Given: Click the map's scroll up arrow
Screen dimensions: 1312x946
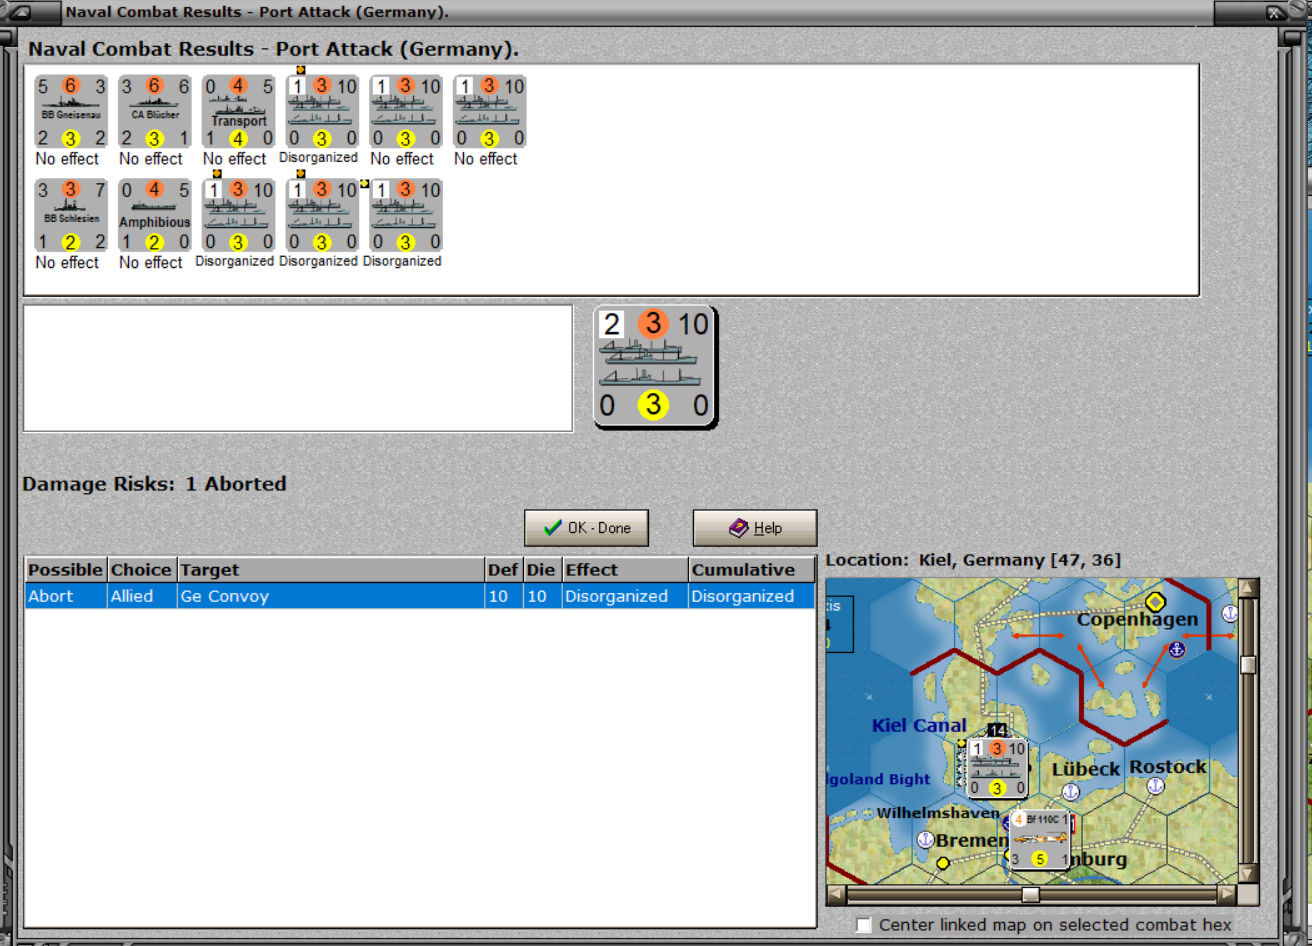Looking at the screenshot, I should click(x=1248, y=588).
